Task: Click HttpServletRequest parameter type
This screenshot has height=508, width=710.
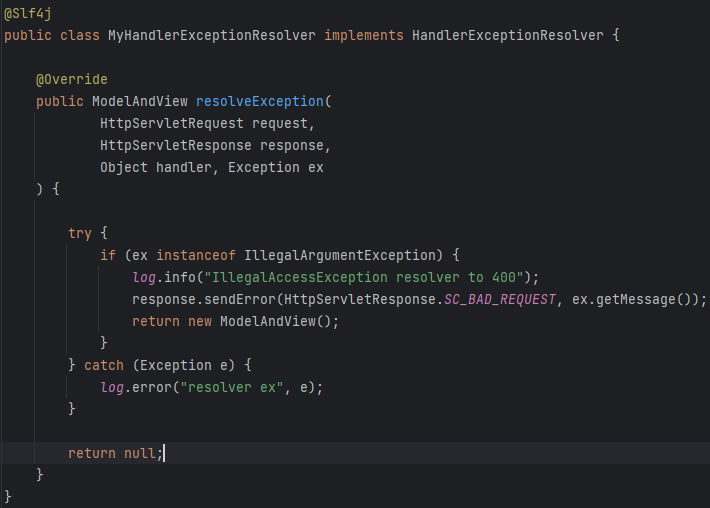Action: (x=172, y=123)
